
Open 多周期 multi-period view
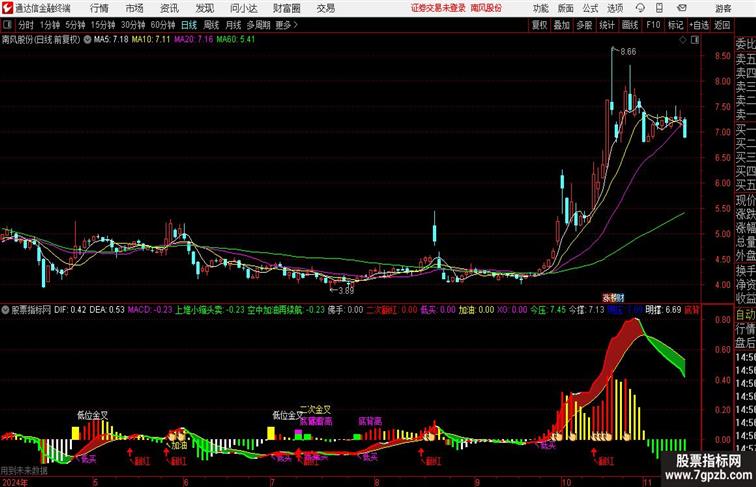point(258,25)
